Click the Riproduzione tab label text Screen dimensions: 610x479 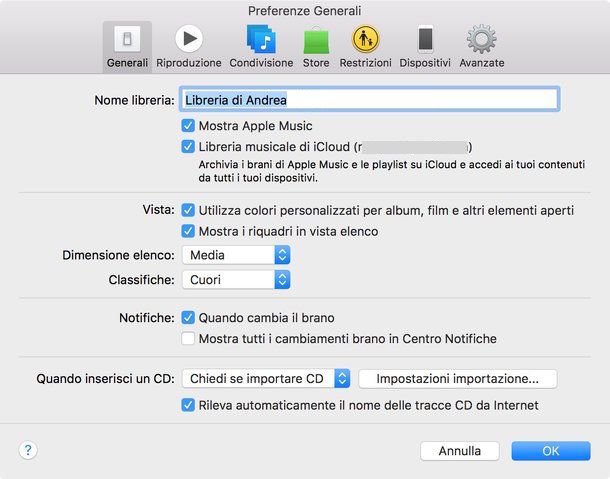point(189,63)
